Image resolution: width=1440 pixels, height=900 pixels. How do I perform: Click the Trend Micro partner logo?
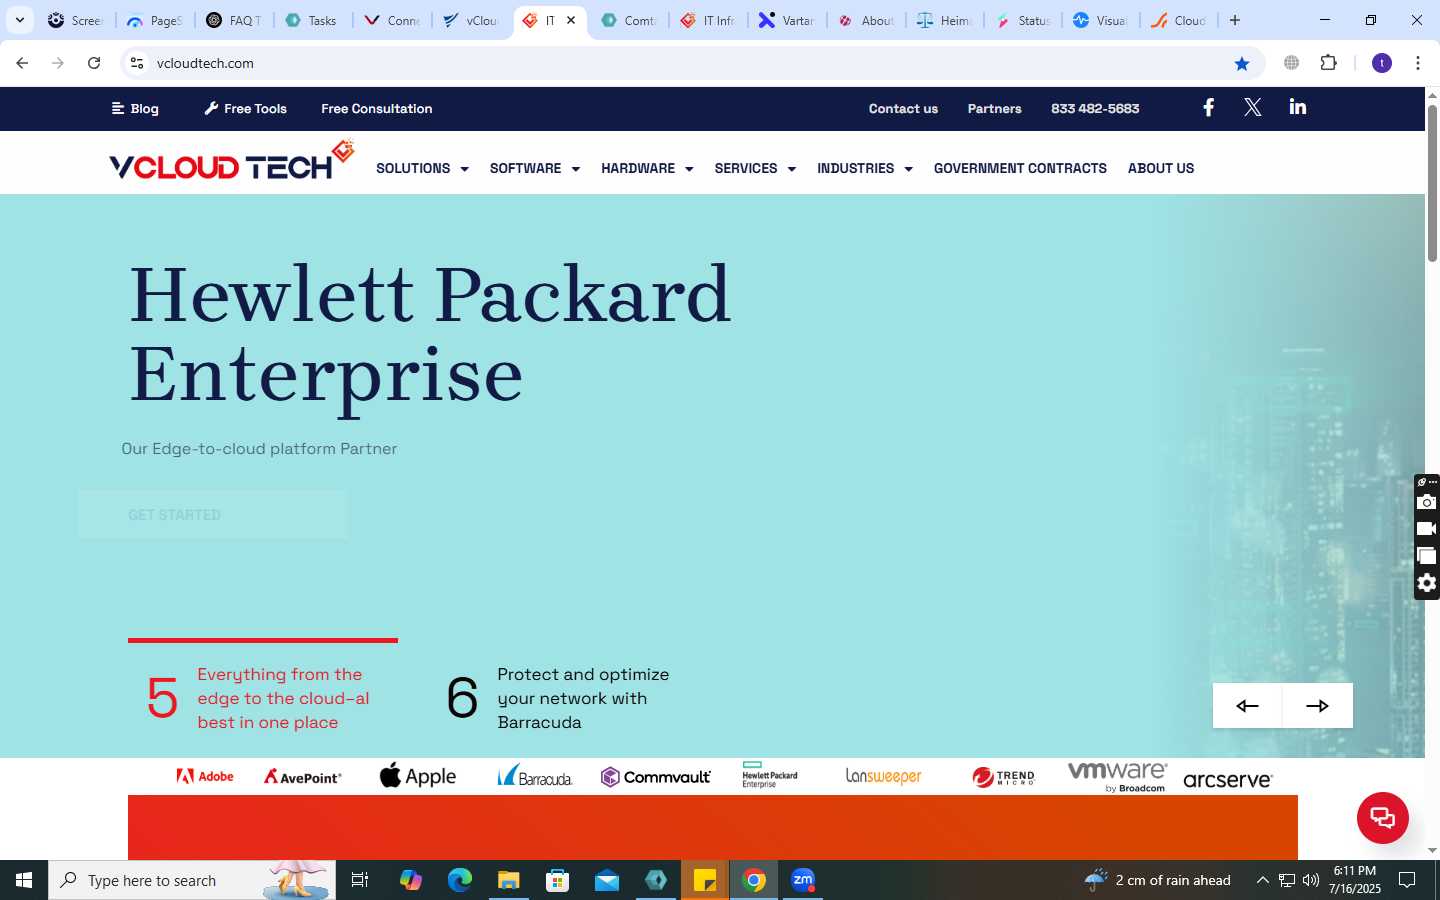point(1003,777)
